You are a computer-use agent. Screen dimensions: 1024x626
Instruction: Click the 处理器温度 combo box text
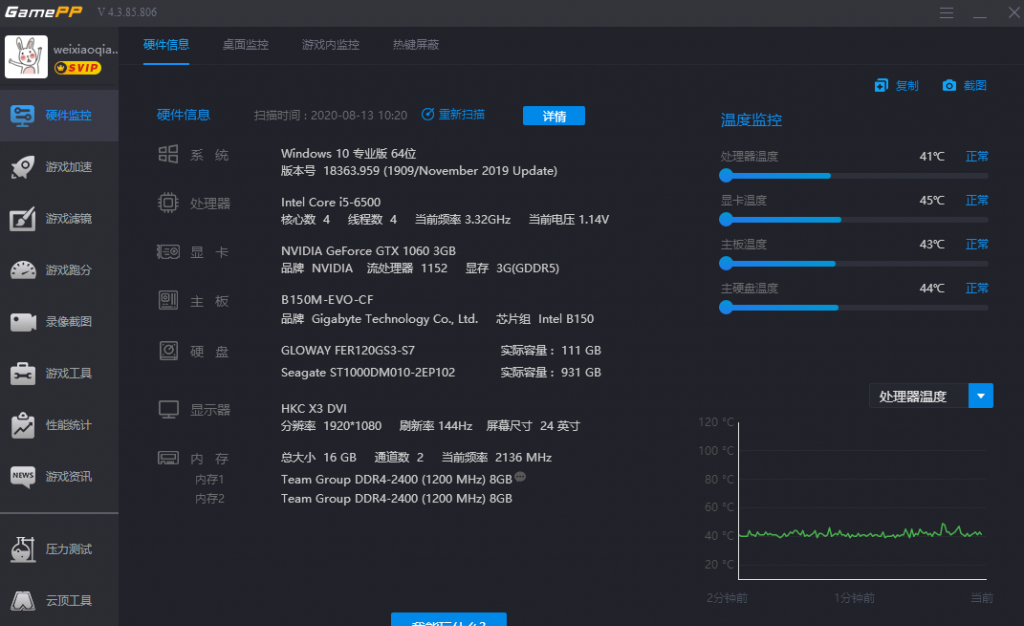pyautogui.click(x=913, y=396)
